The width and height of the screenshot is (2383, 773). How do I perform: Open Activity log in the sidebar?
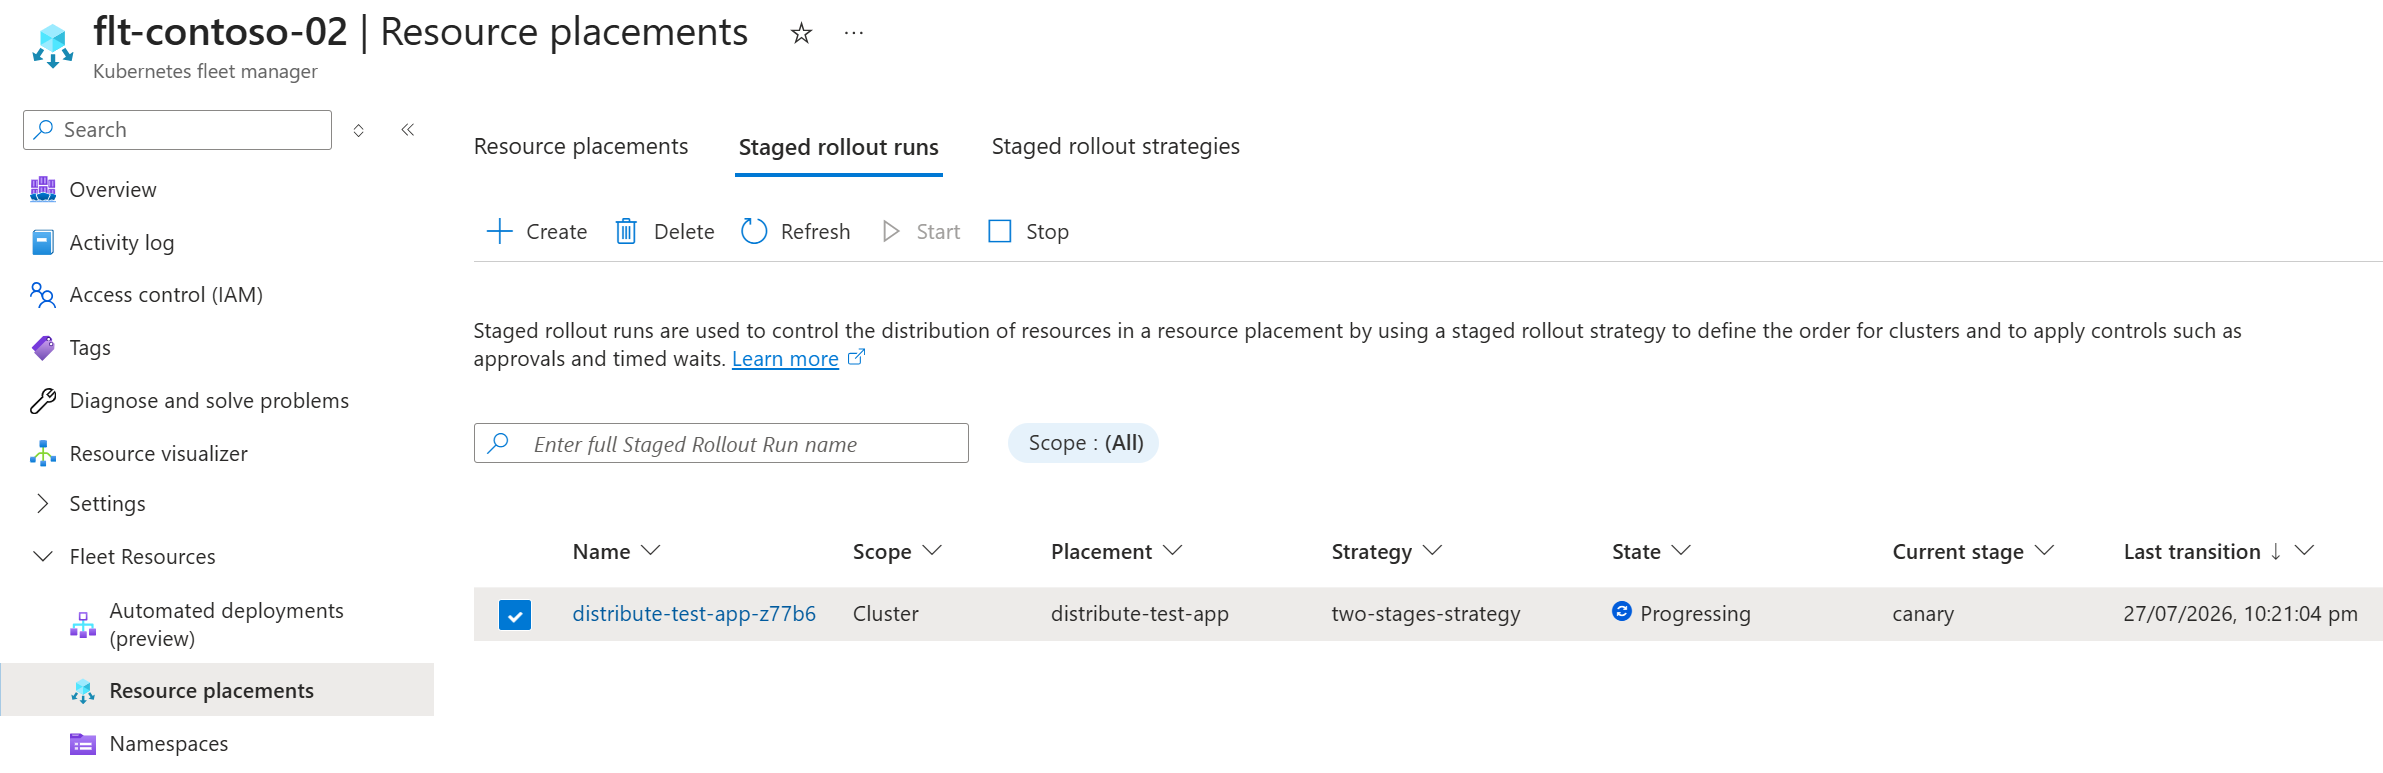pyautogui.click(x=121, y=242)
